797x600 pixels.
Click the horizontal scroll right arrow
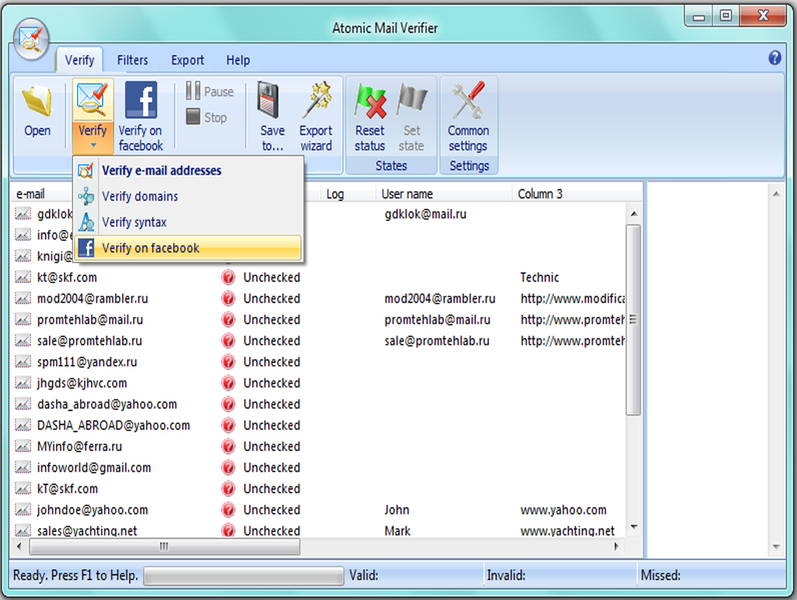(616, 547)
